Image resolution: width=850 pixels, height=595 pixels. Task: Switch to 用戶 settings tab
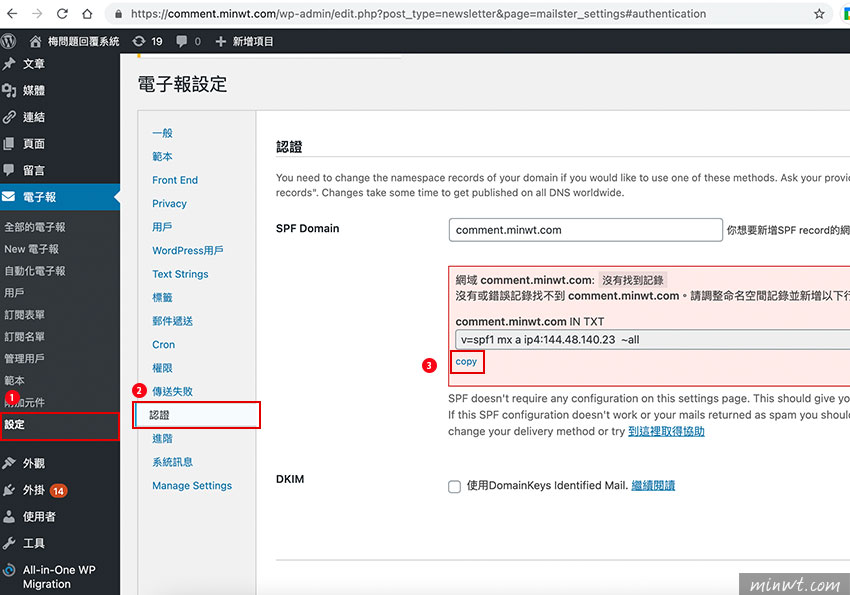163,227
